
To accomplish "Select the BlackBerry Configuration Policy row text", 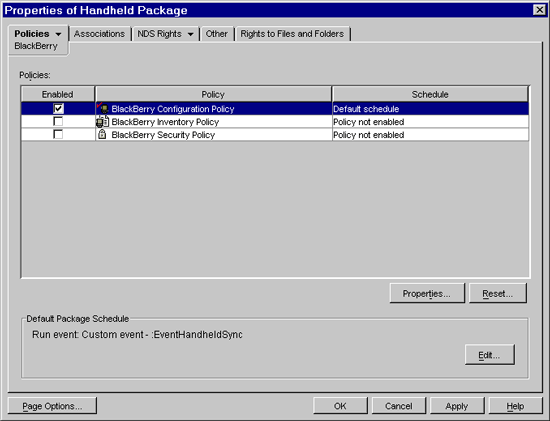I will click(x=173, y=109).
